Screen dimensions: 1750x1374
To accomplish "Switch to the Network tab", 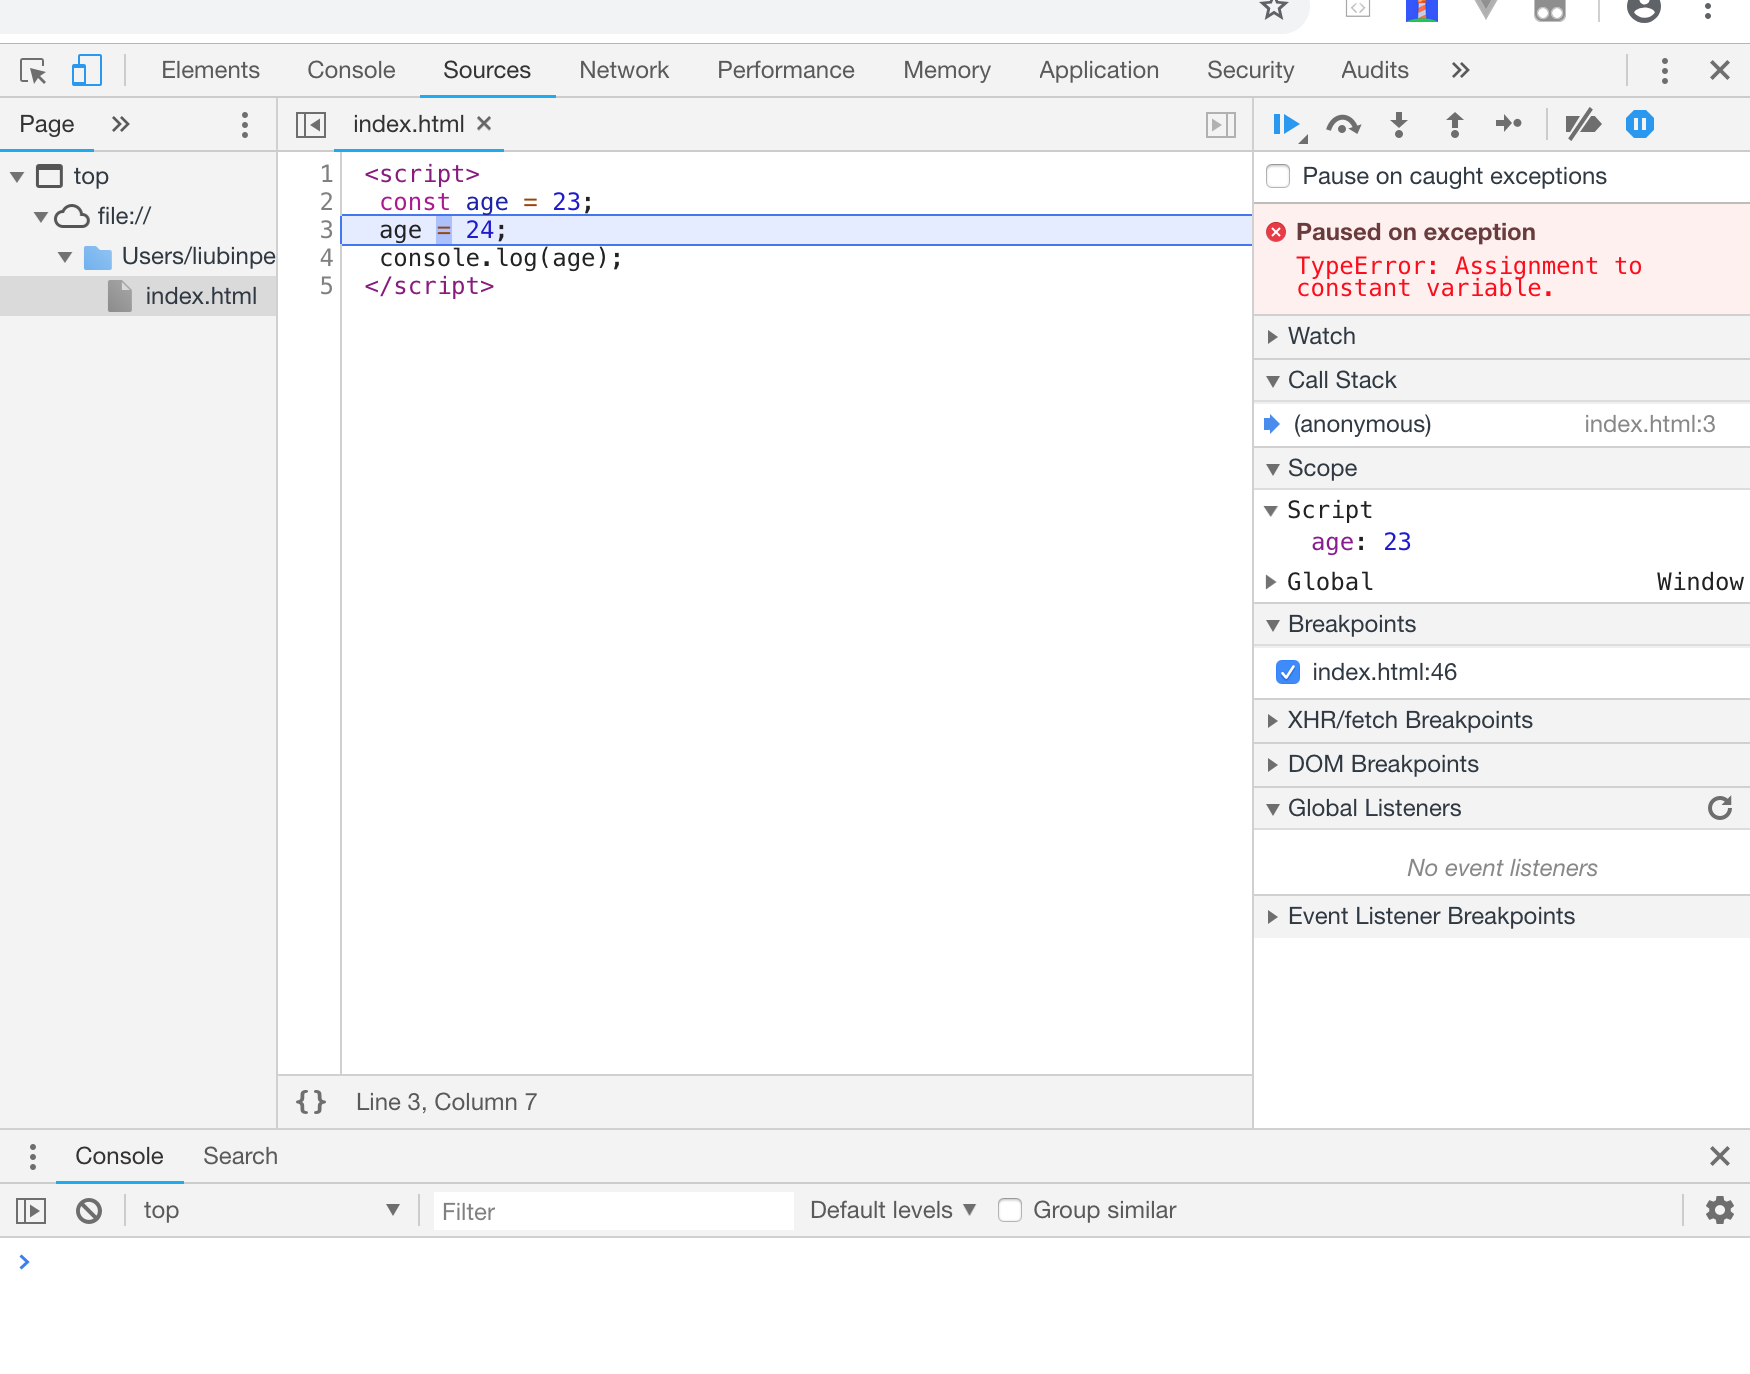I will (x=624, y=70).
